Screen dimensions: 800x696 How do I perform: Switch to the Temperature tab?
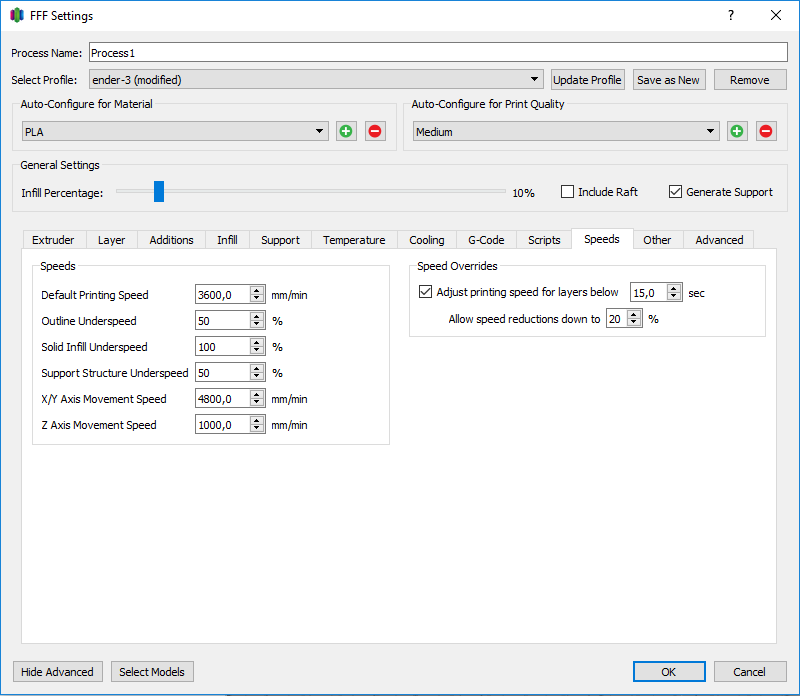point(354,240)
